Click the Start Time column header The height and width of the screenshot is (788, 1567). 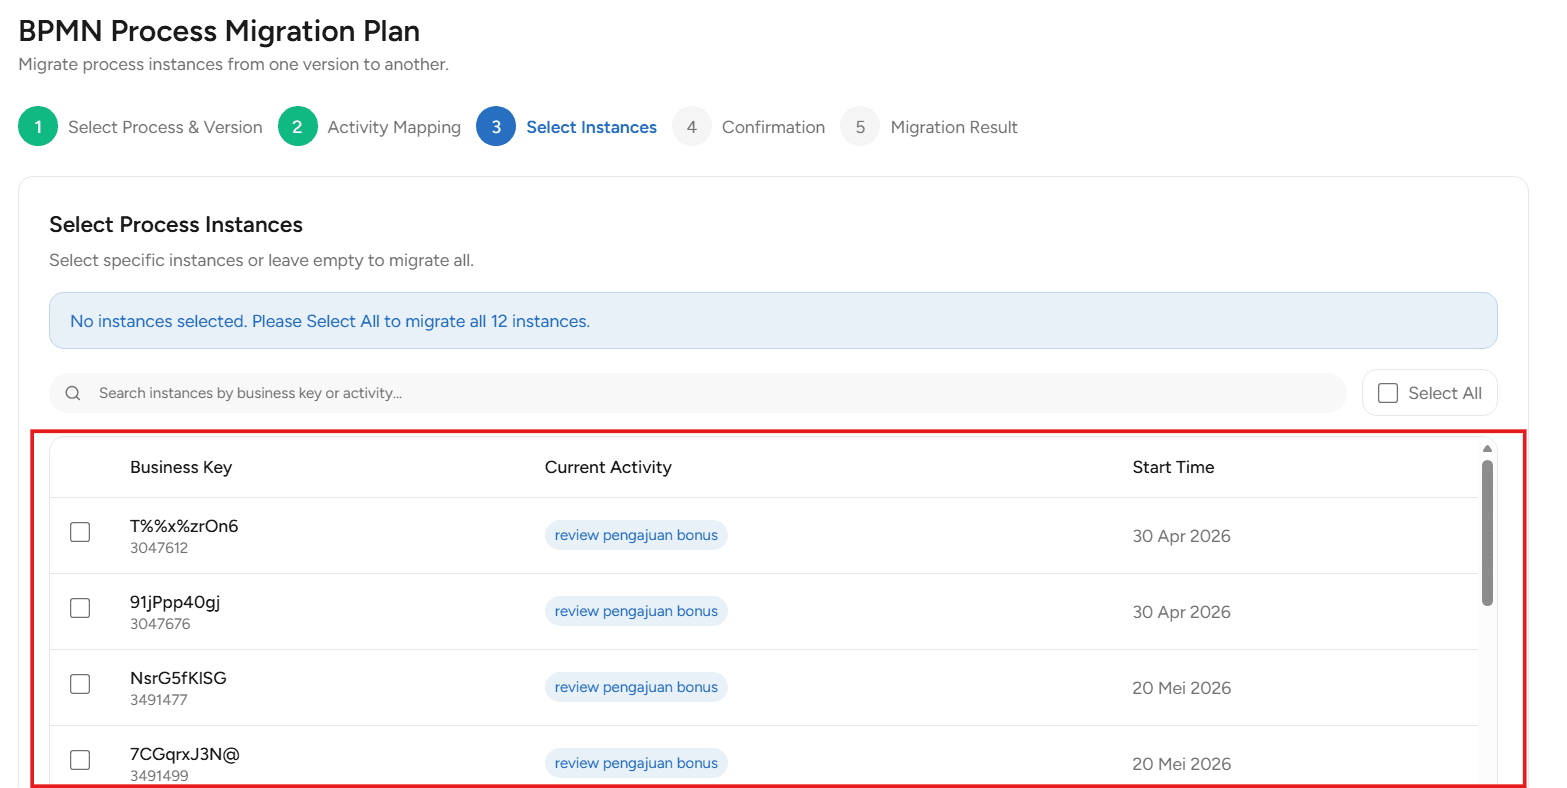1173,467
